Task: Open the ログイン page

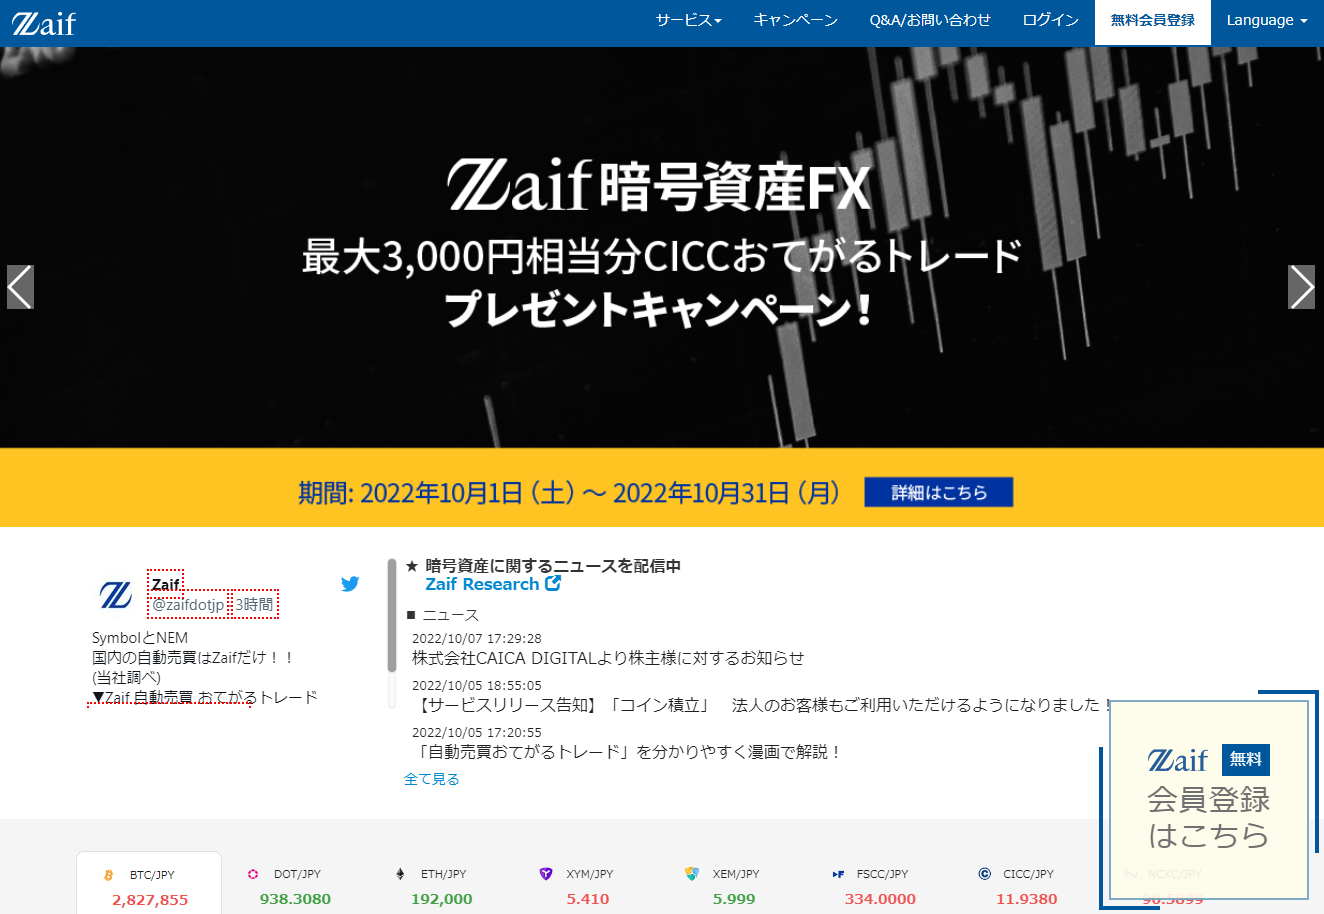Action: coord(1049,18)
